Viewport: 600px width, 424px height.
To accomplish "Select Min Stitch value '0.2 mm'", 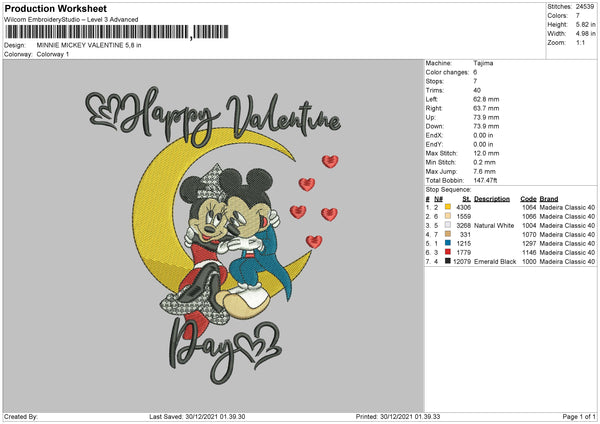I will [484, 162].
